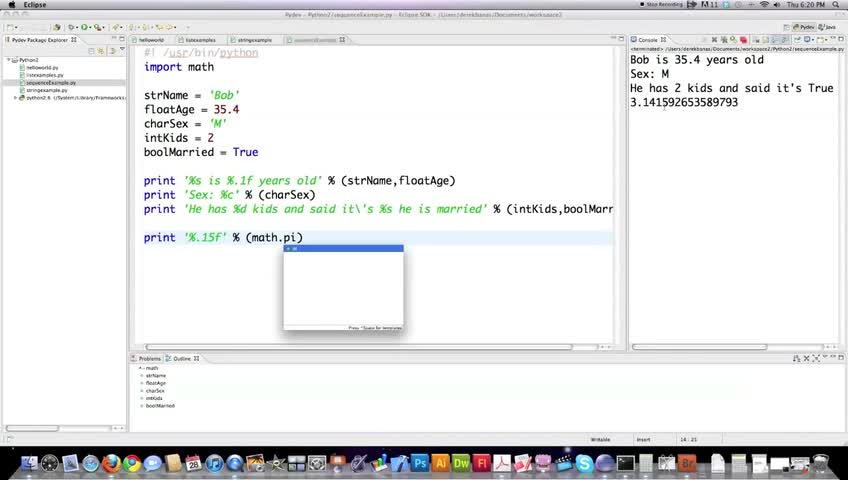Click the External Tools run icon
This screenshot has width=848, height=480.
pos(98,27)
